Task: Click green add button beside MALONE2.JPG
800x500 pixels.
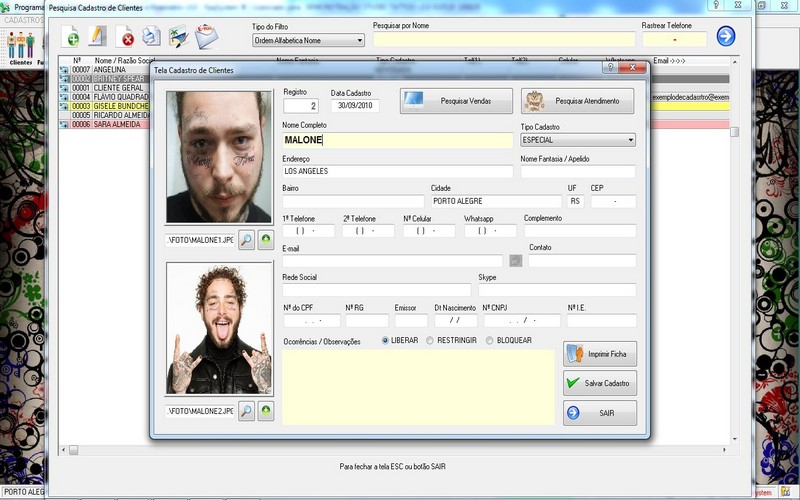Action: tap(266, 411)
